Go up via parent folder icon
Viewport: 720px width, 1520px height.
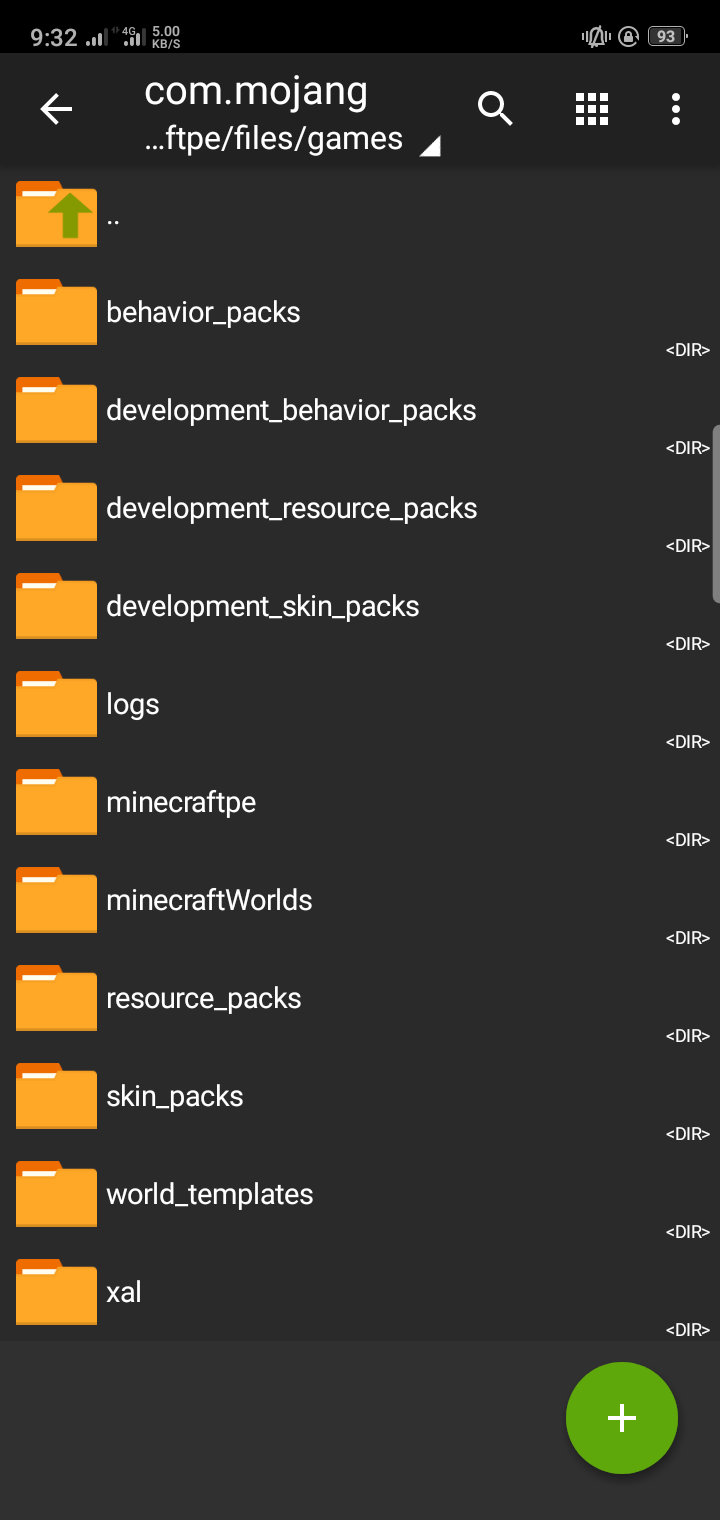pyautogui.click(x=56, y=214)
